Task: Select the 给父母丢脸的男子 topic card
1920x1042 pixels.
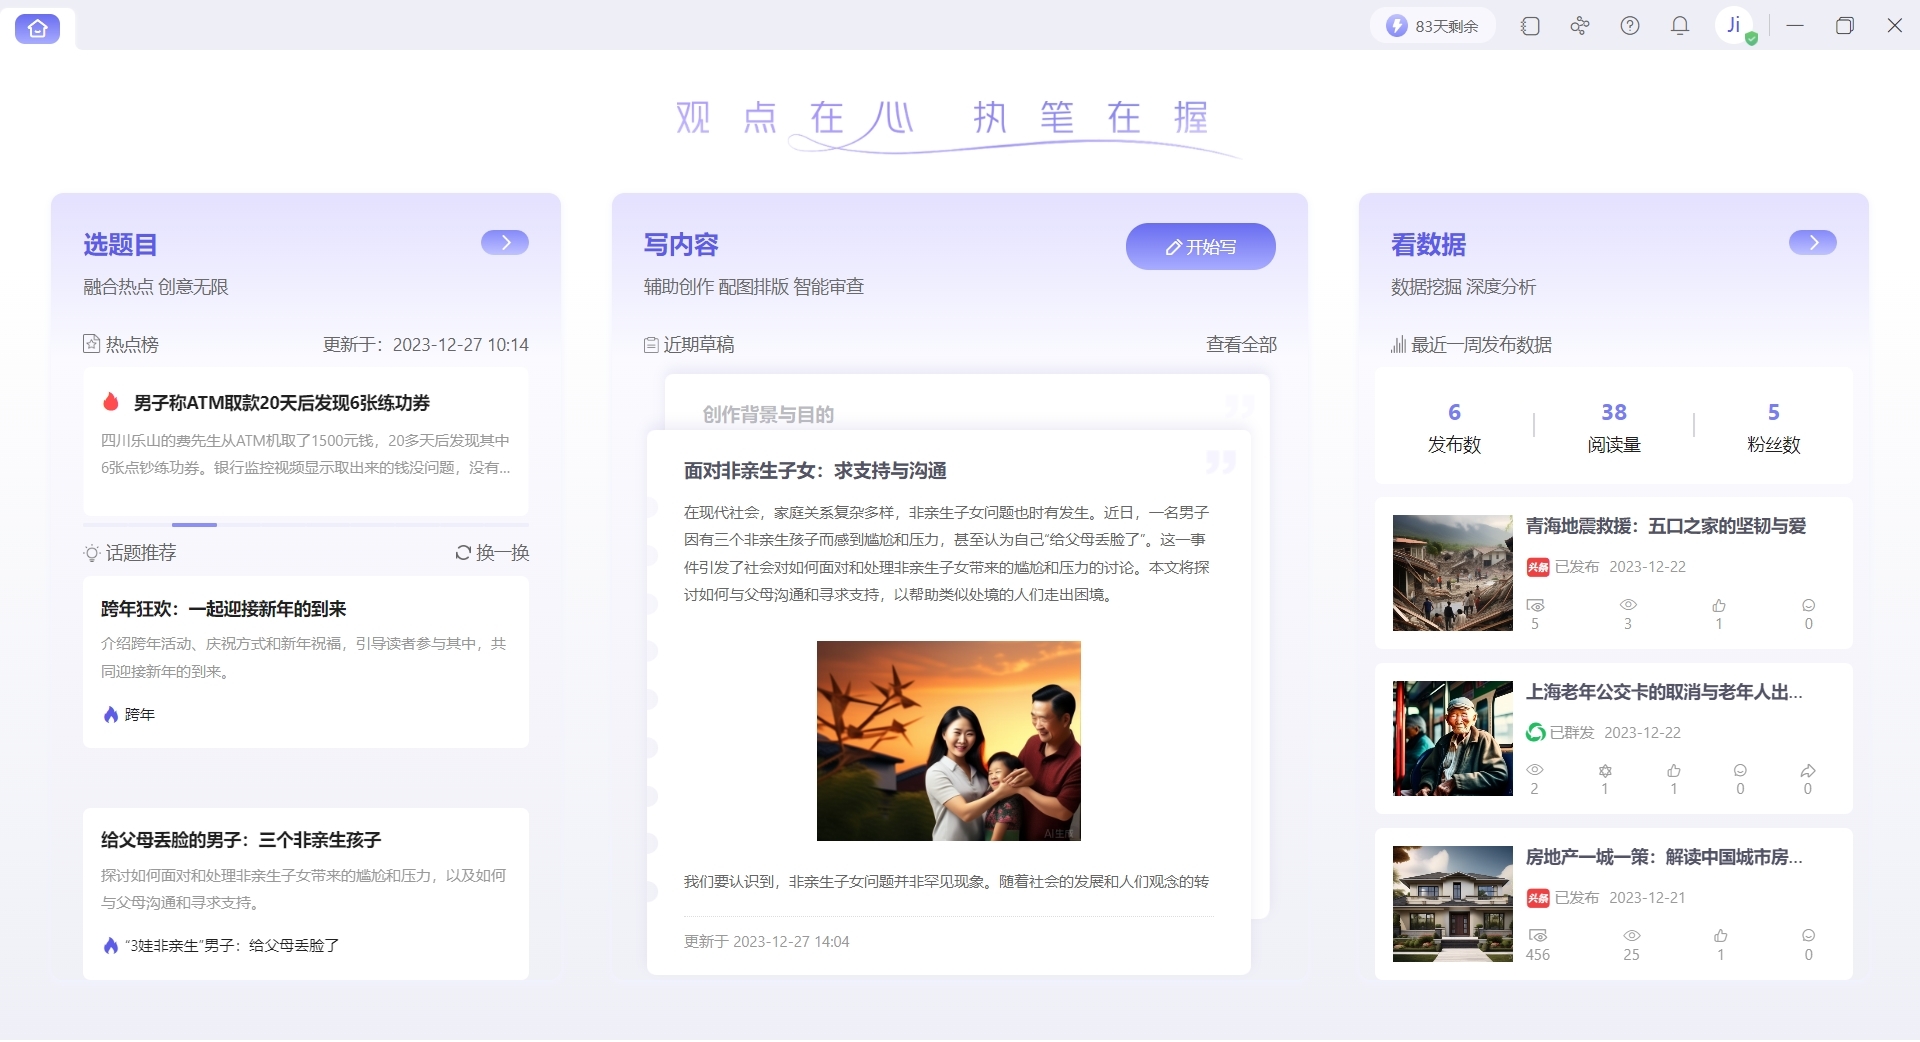Action: [305, 892]
